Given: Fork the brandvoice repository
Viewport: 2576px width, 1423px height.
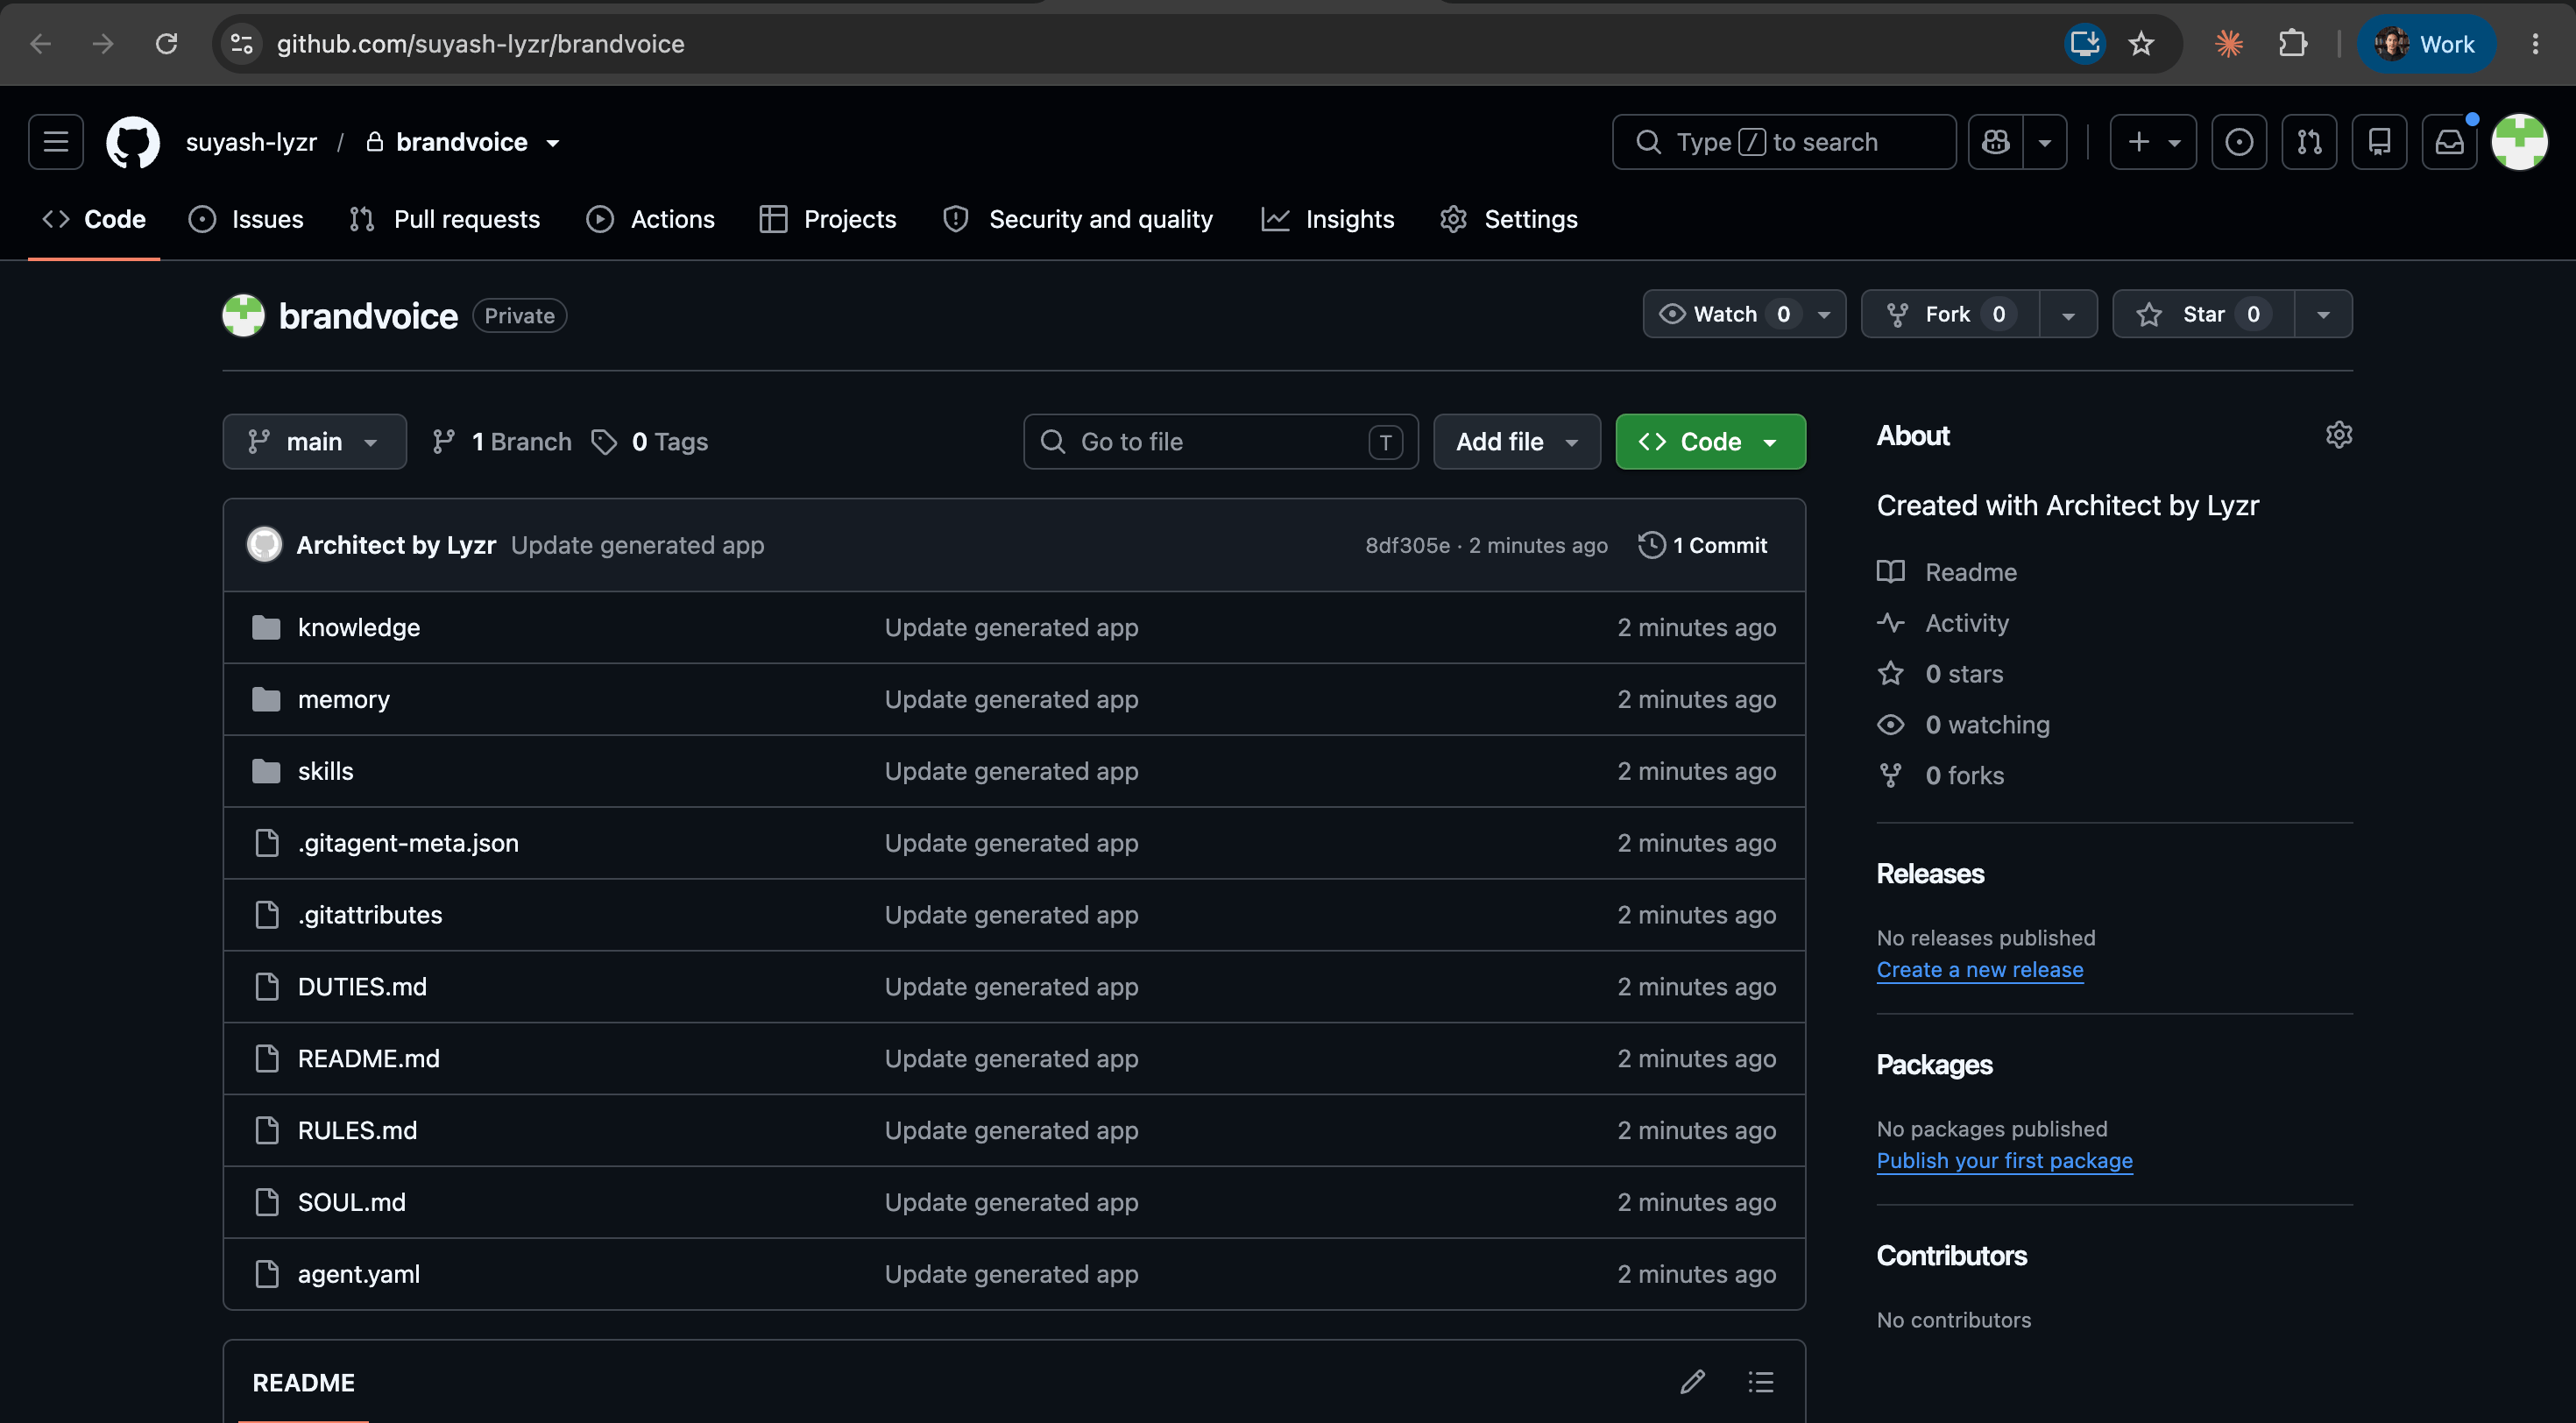Looking at the screenshot, I should (1949, 314).
